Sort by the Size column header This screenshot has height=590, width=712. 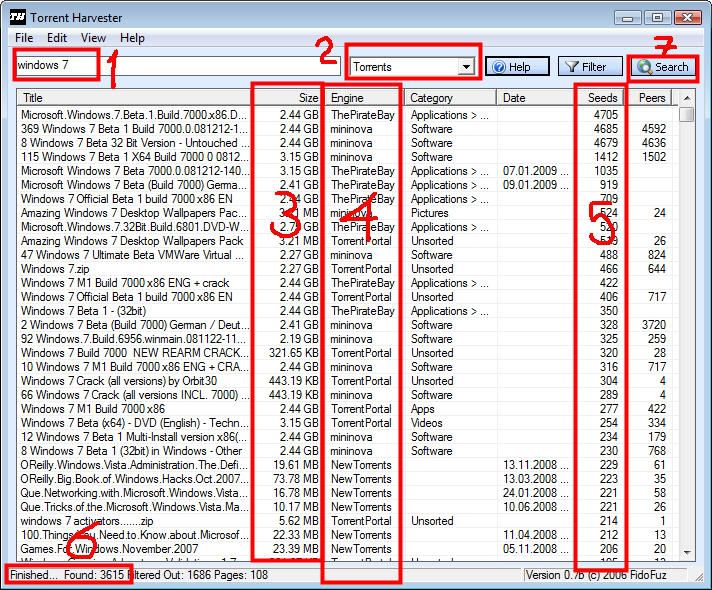(287, 98)
